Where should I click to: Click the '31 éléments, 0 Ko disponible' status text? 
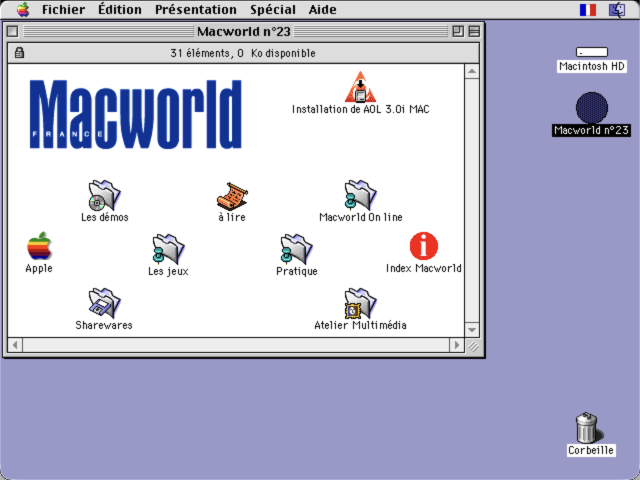pos(243,53)
